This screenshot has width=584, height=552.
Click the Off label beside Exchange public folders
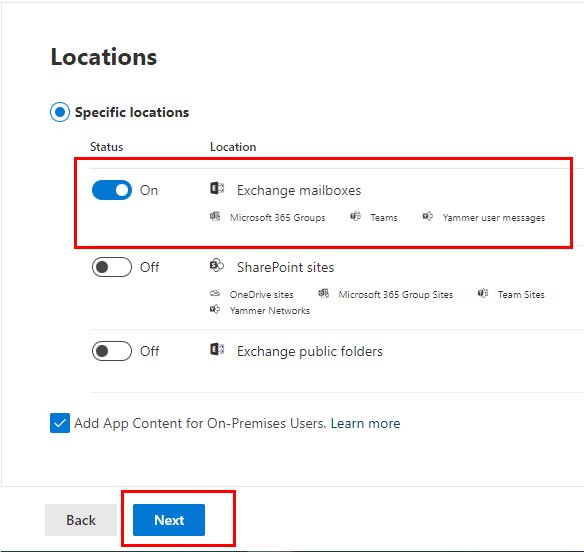(x=149, y=351)
